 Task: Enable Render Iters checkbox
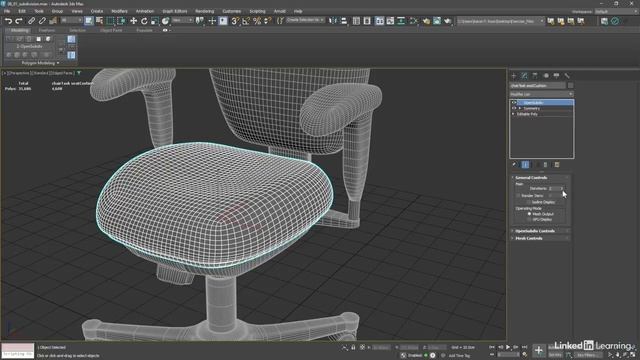click(x=518, y=196)
